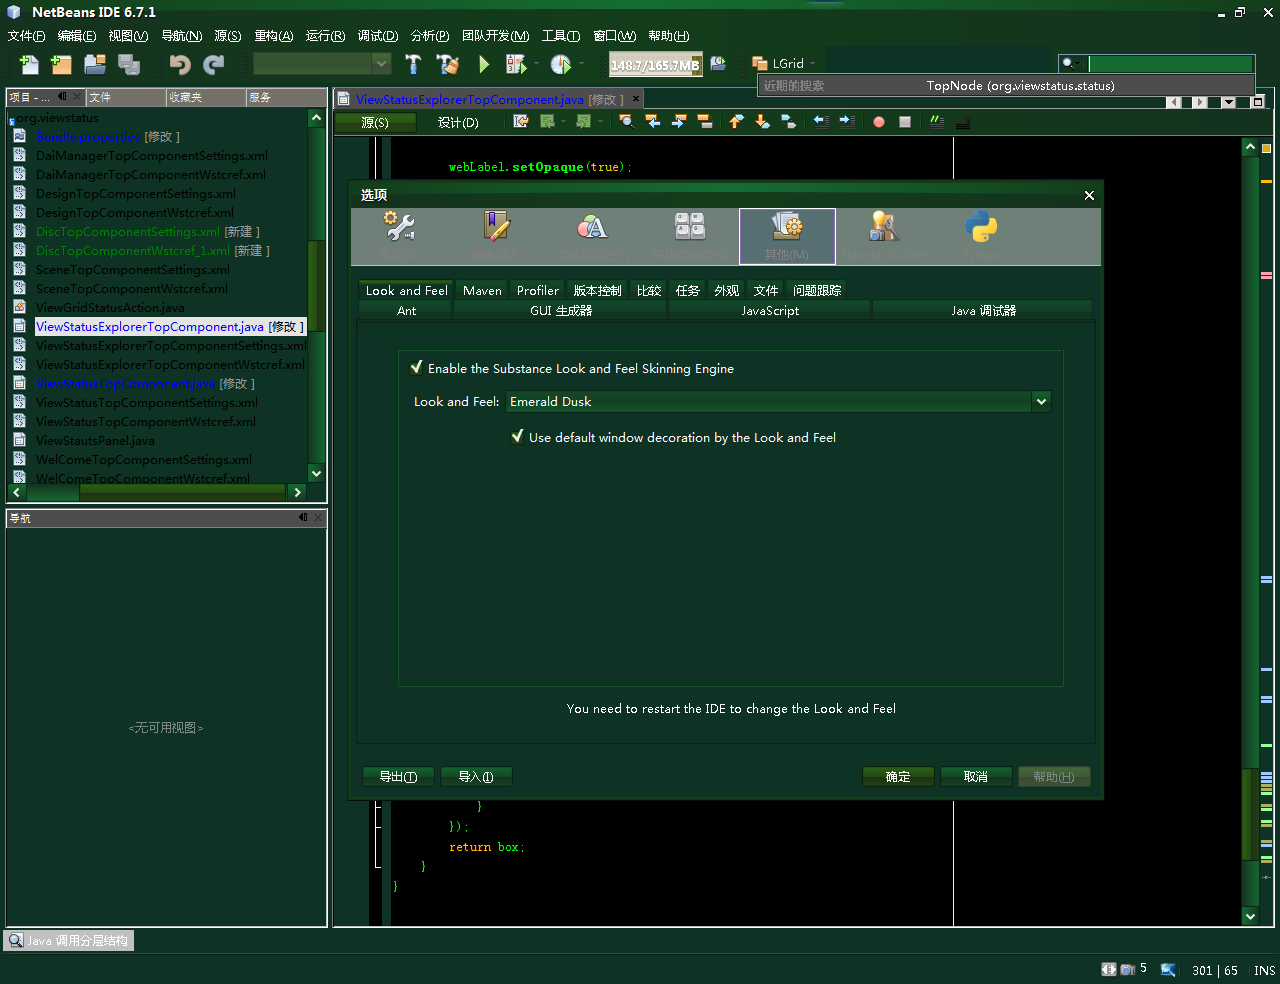
Task: Switch to the Ant options tab
Action: (x=406, y=311)
